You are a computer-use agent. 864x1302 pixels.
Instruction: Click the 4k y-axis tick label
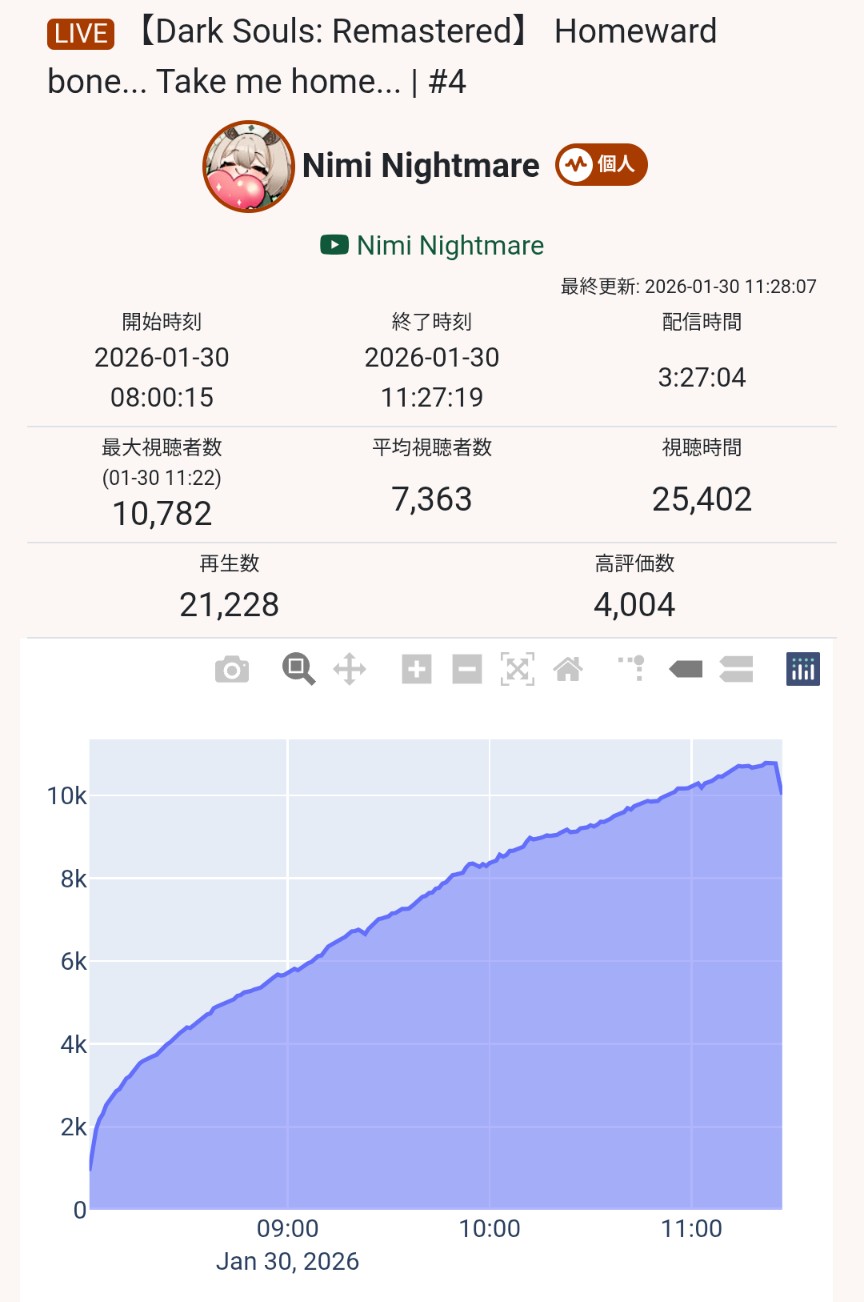pos(72,1044)
